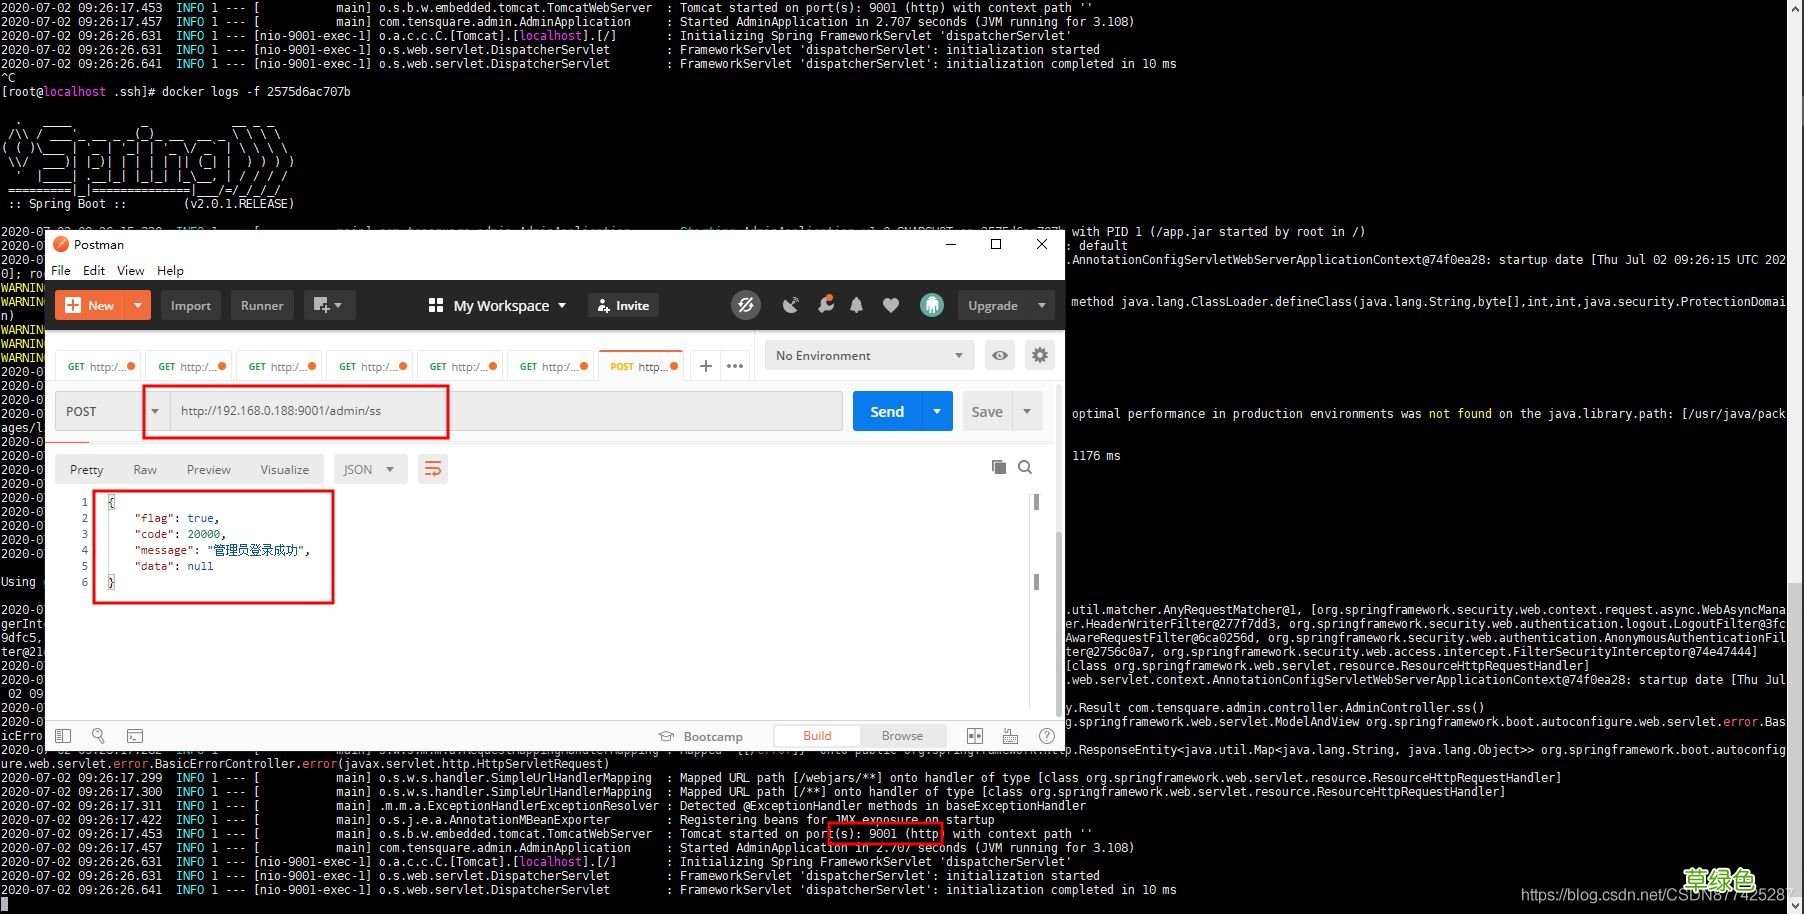Viewport: 1804px width, 914px height.
Task: Open tab options three-dots menu
Action: pos(735,366)
